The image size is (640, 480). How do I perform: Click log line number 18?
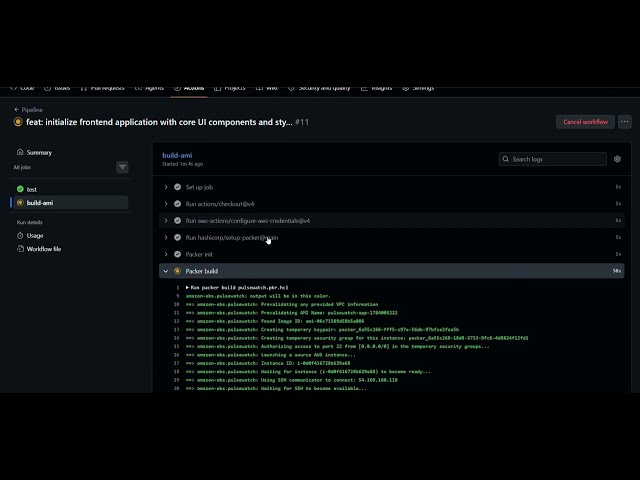coord(177,371)
